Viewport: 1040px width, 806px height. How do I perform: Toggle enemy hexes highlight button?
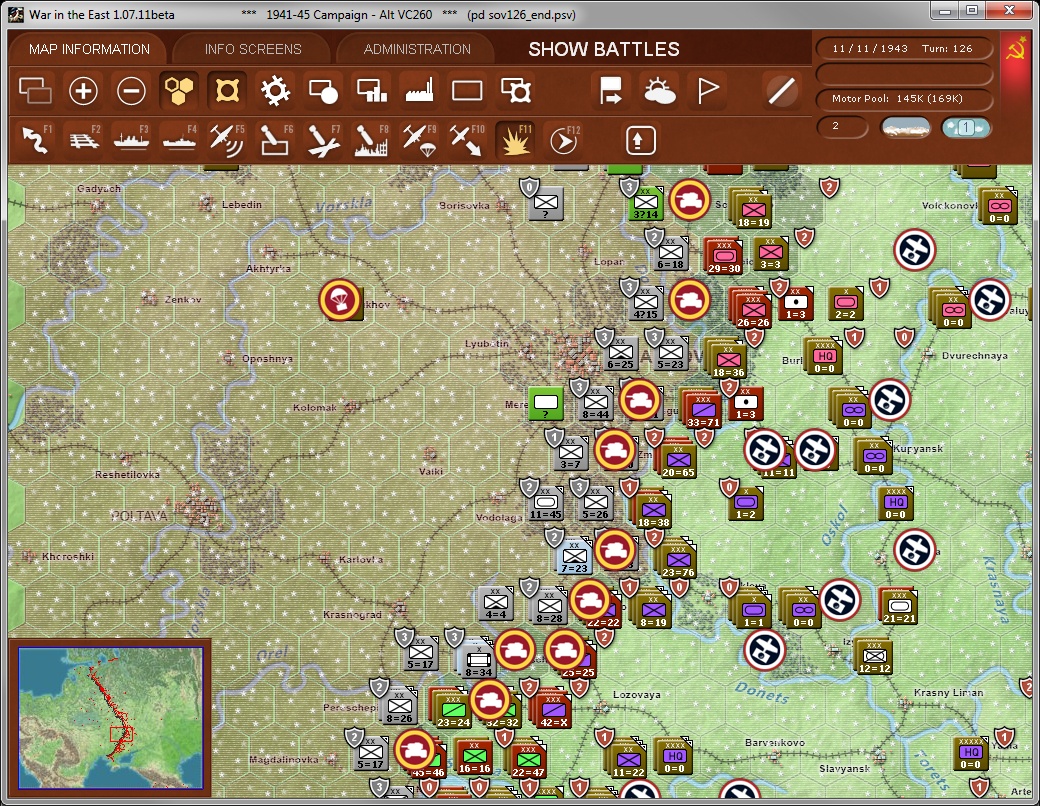click(227, 91)
